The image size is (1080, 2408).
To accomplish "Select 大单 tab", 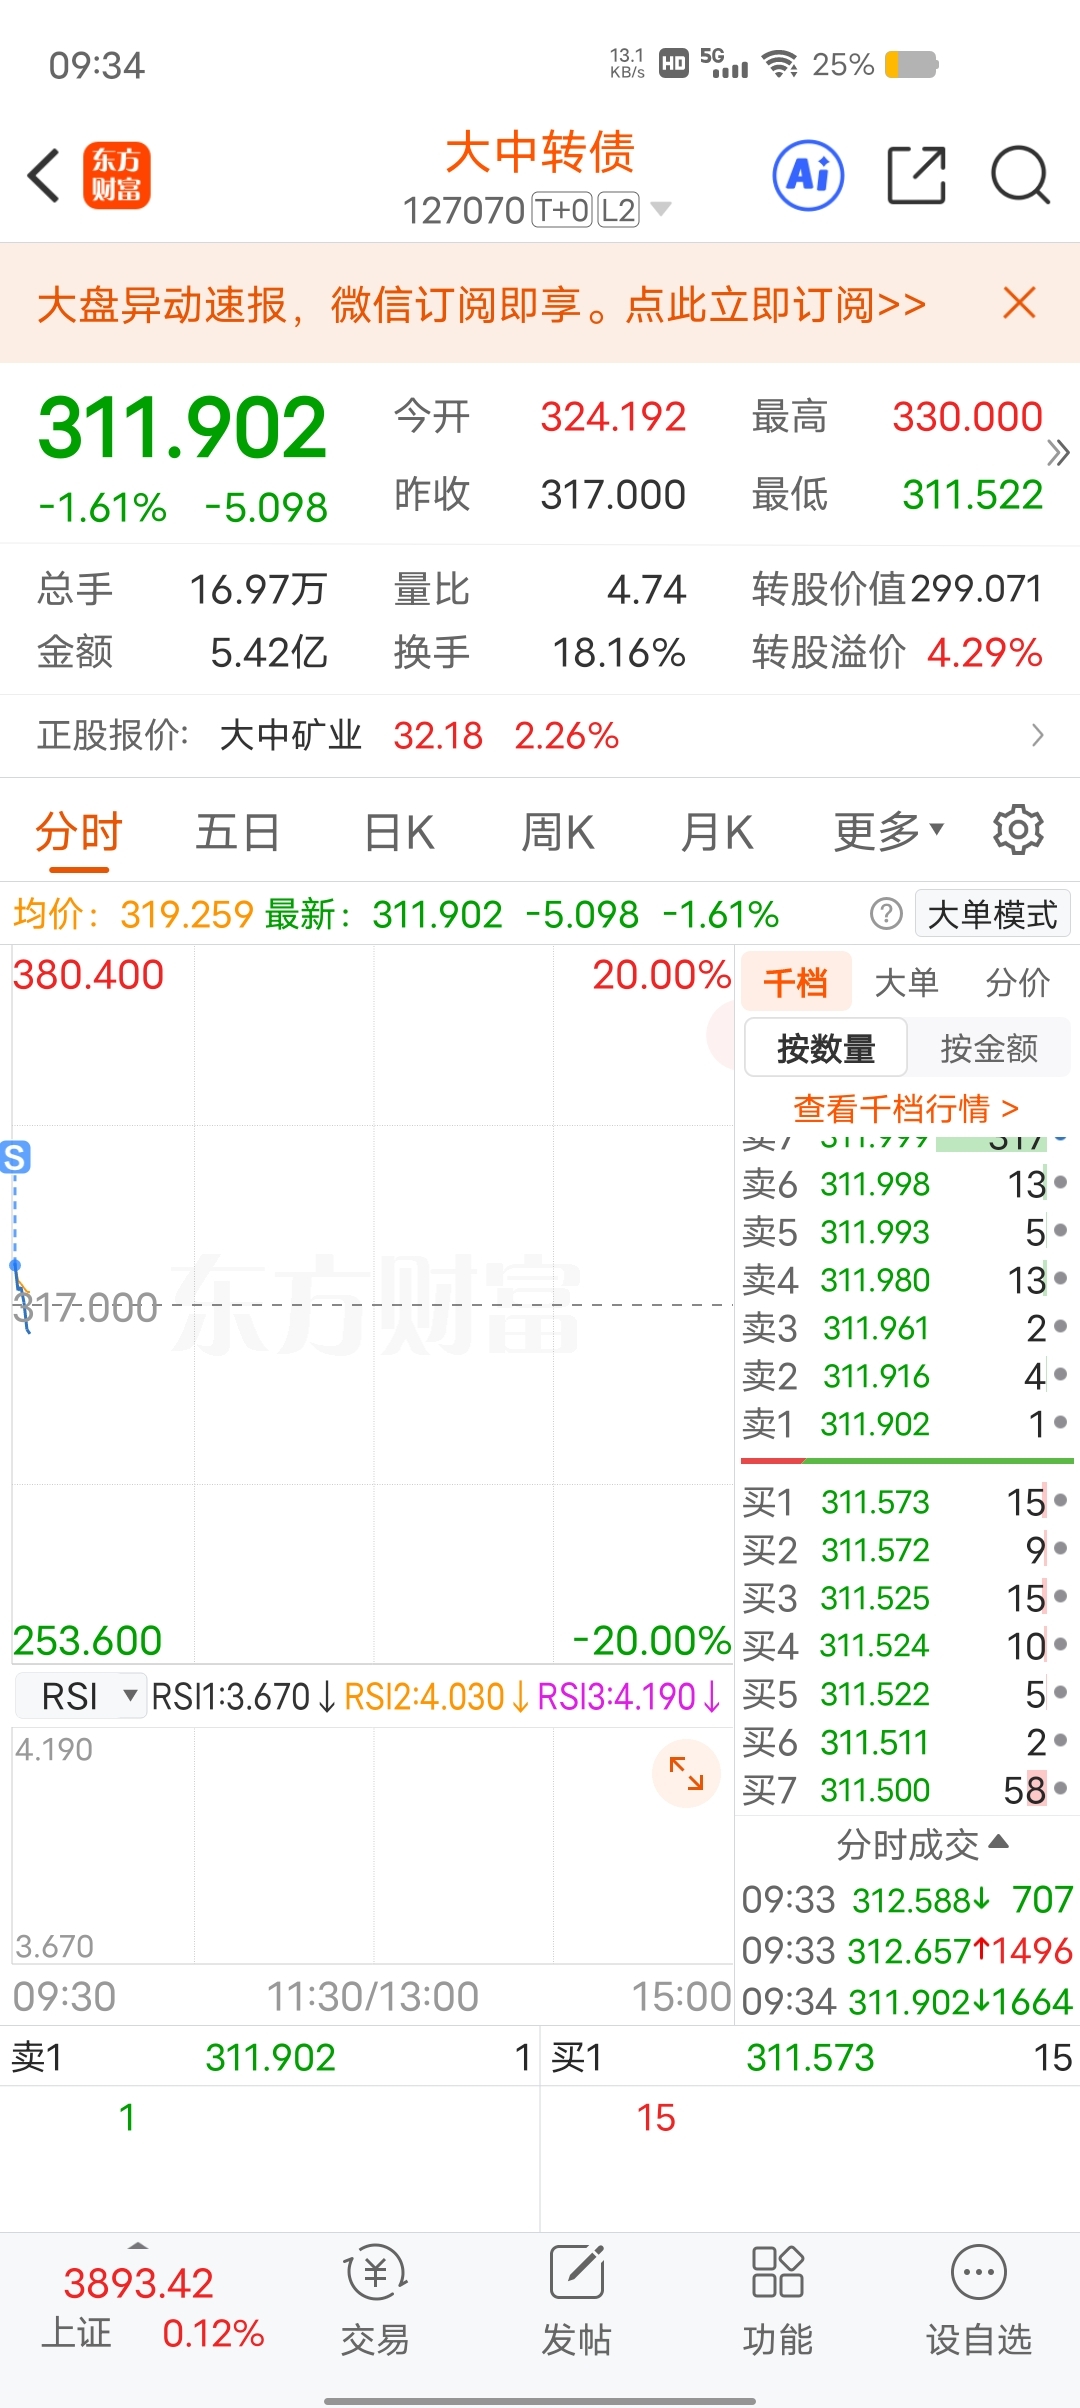I will click(906, 982).
